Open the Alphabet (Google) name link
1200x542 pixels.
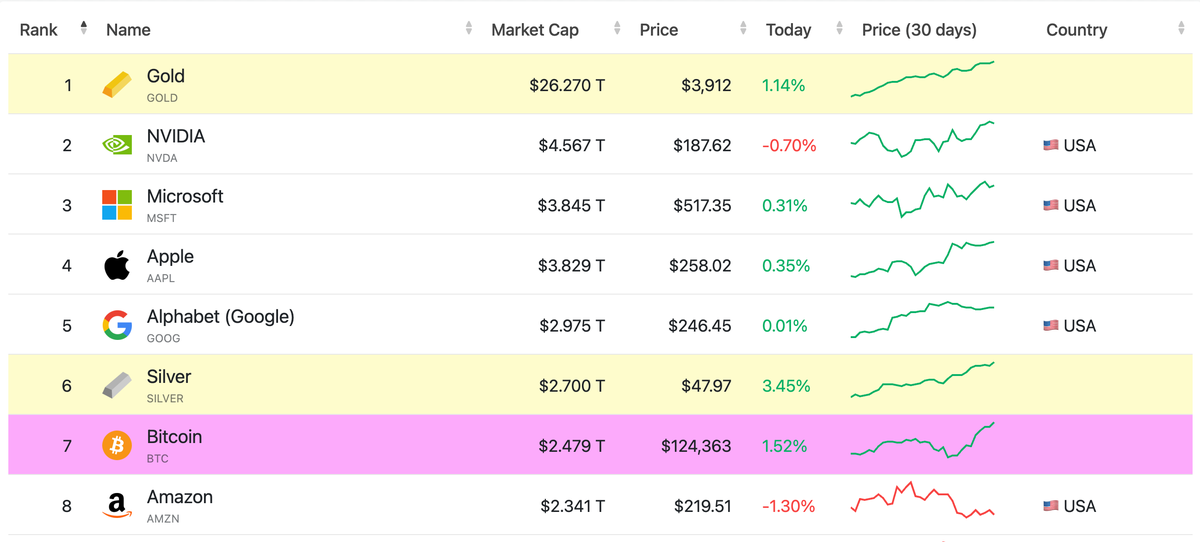220,317
